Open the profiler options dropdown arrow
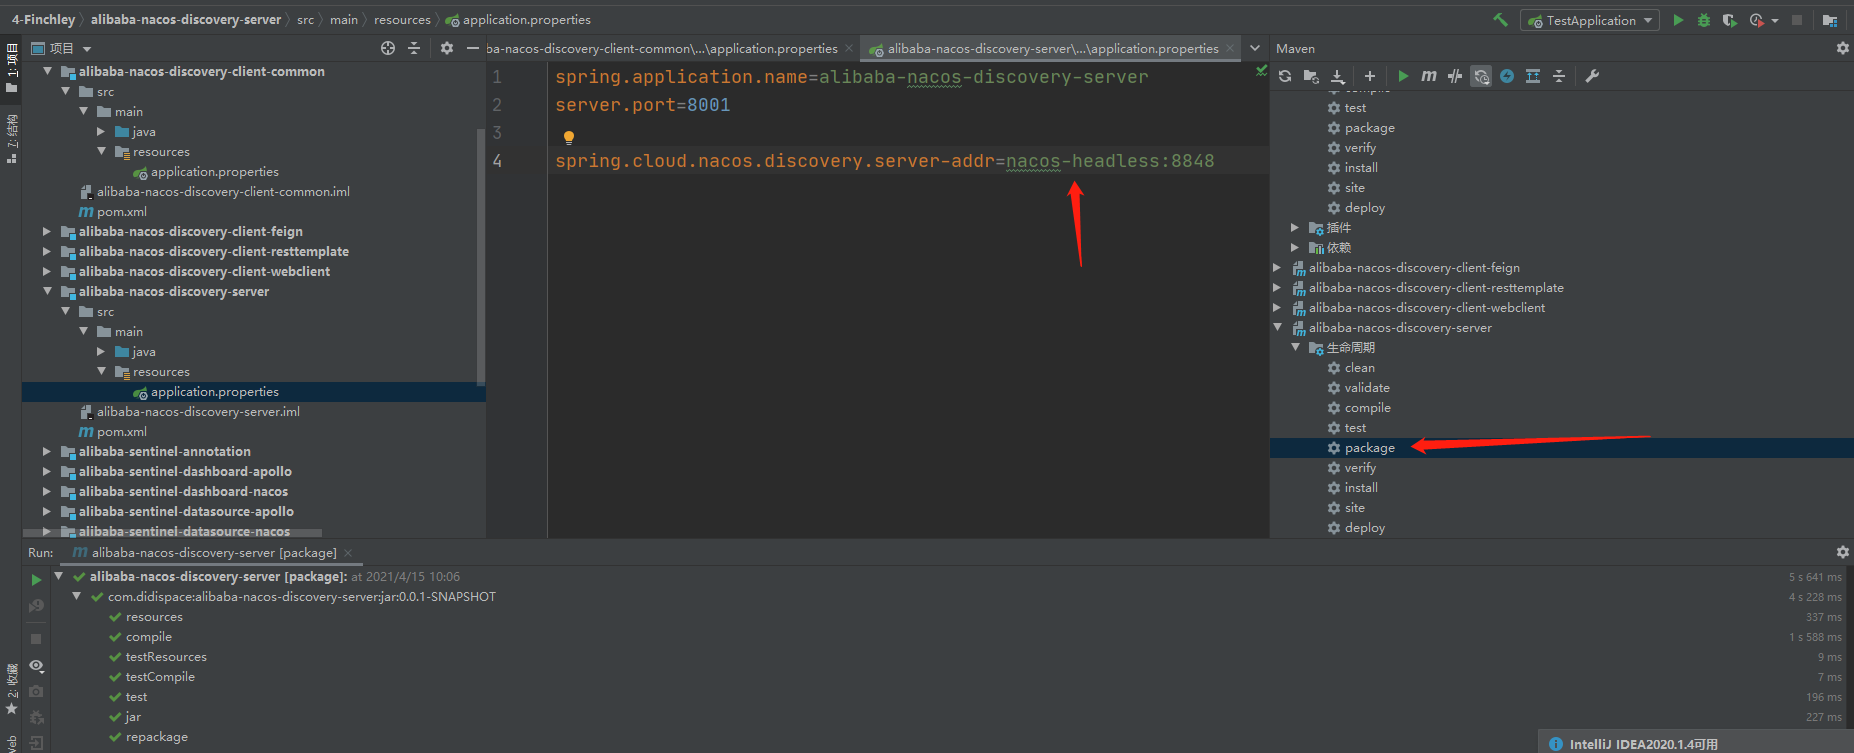 [1775, 21]
